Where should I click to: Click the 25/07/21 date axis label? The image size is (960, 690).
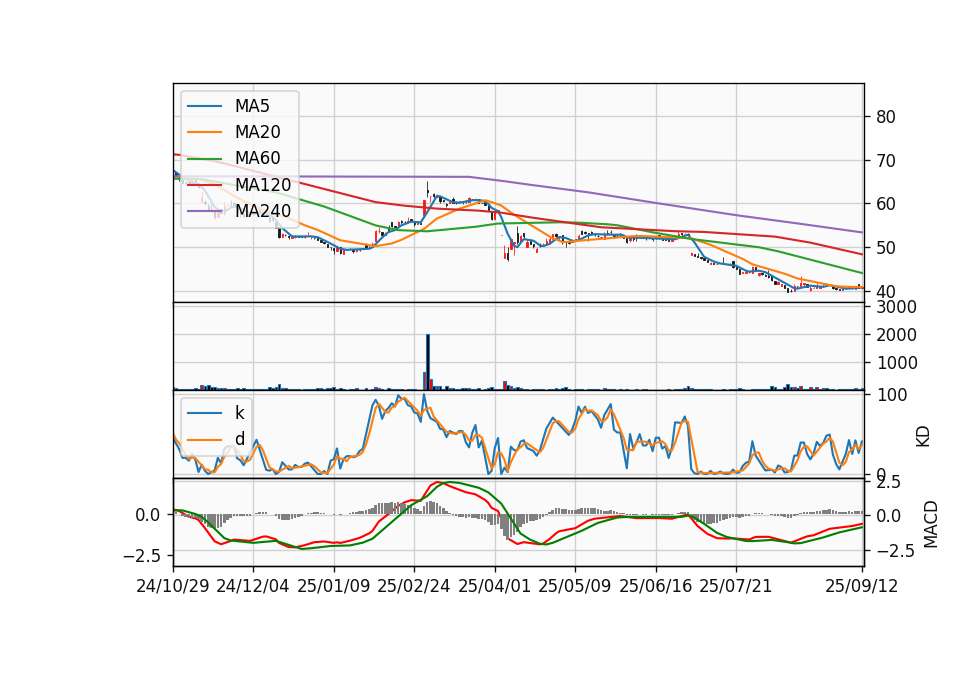point(735,586)
